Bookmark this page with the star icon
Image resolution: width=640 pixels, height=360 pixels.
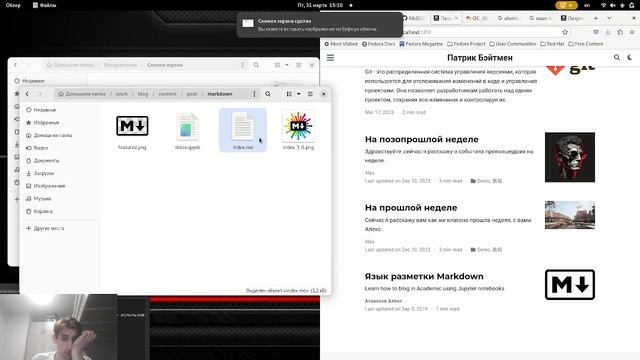[x=565, y=32]
